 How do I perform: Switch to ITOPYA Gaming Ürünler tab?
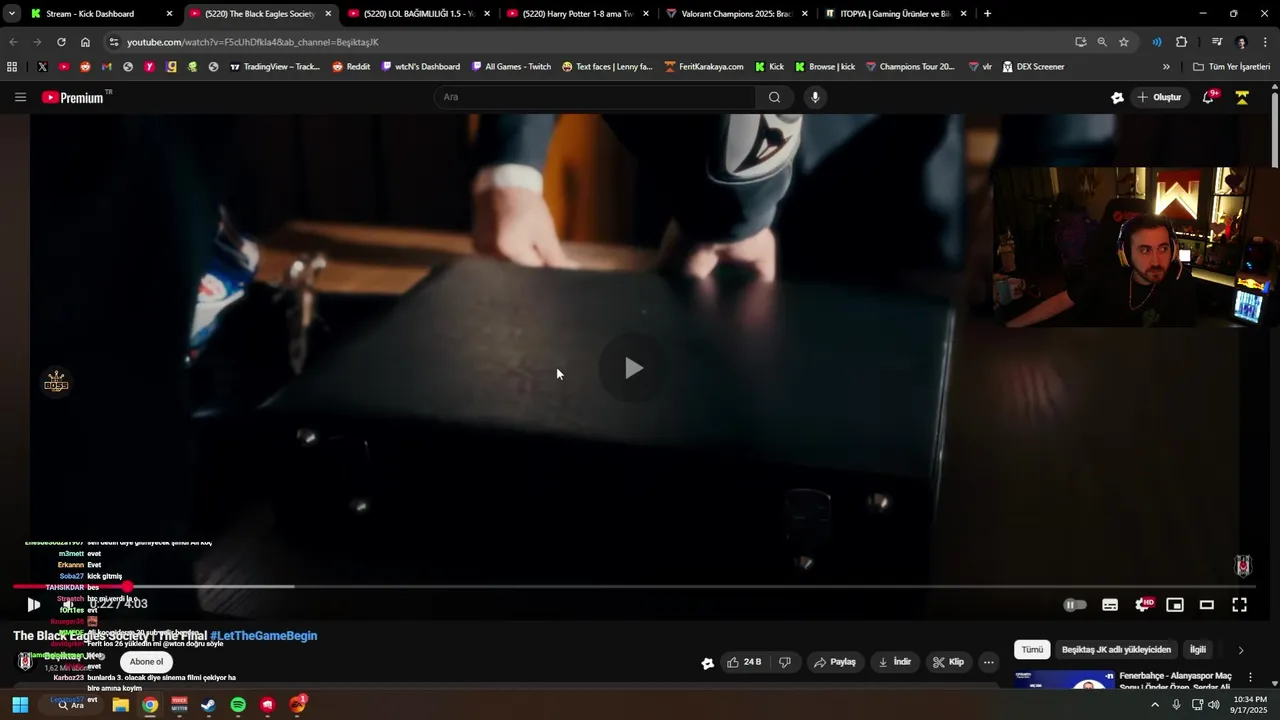(895, 14)
